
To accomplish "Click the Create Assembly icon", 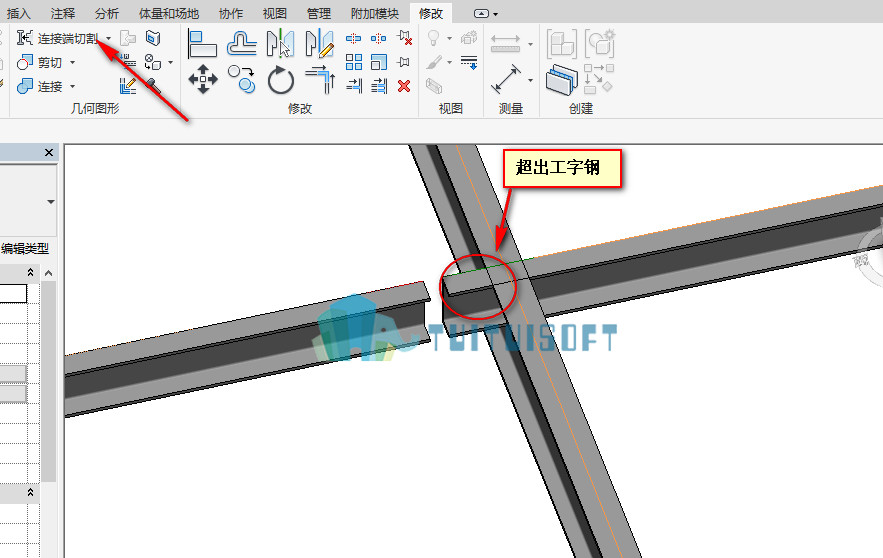I will [561, 44].
